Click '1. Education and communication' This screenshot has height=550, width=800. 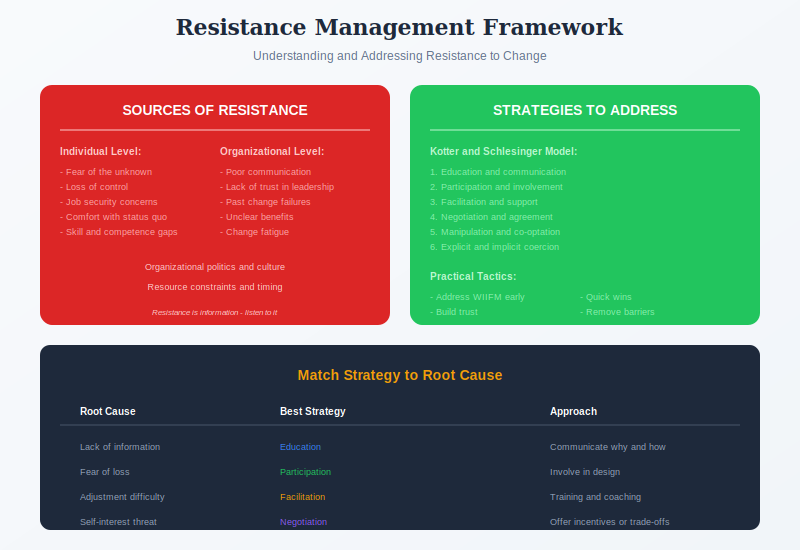pos(498,172)
